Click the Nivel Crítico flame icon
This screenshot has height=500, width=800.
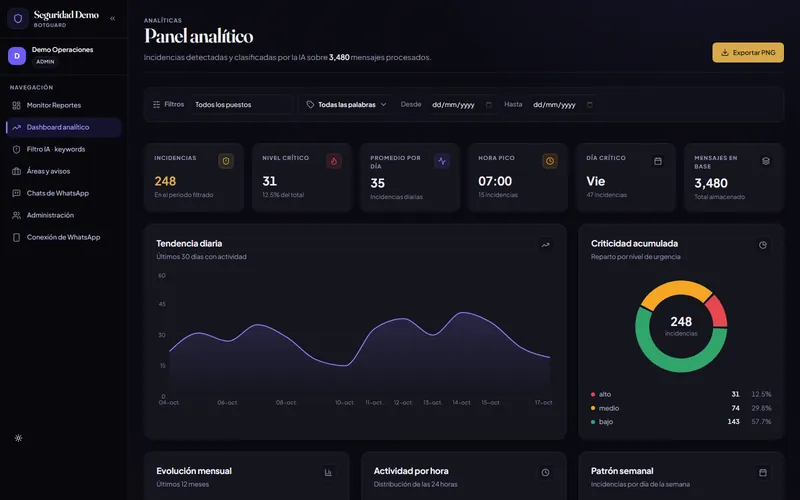click(334, 161)
